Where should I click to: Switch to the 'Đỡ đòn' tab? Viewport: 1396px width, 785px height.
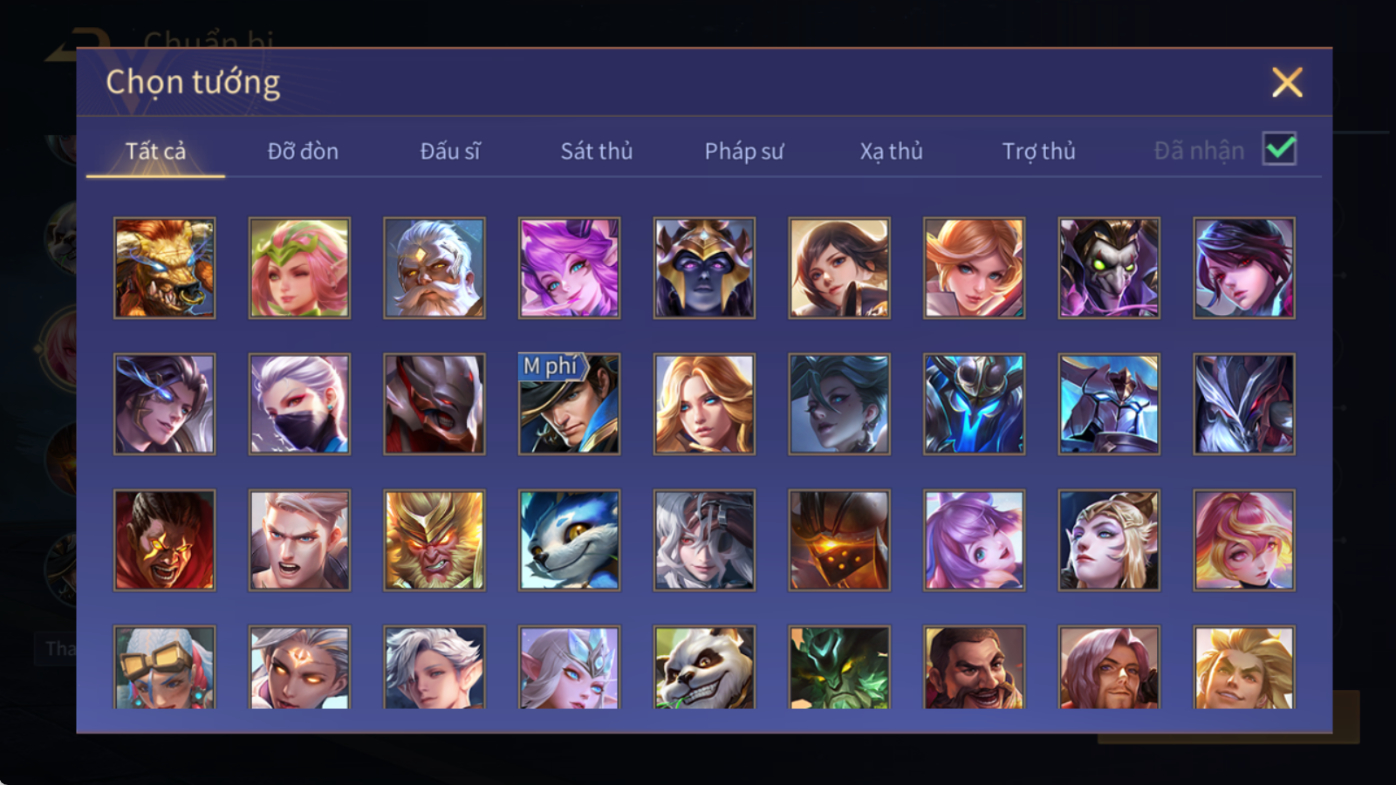click(303, 151)
